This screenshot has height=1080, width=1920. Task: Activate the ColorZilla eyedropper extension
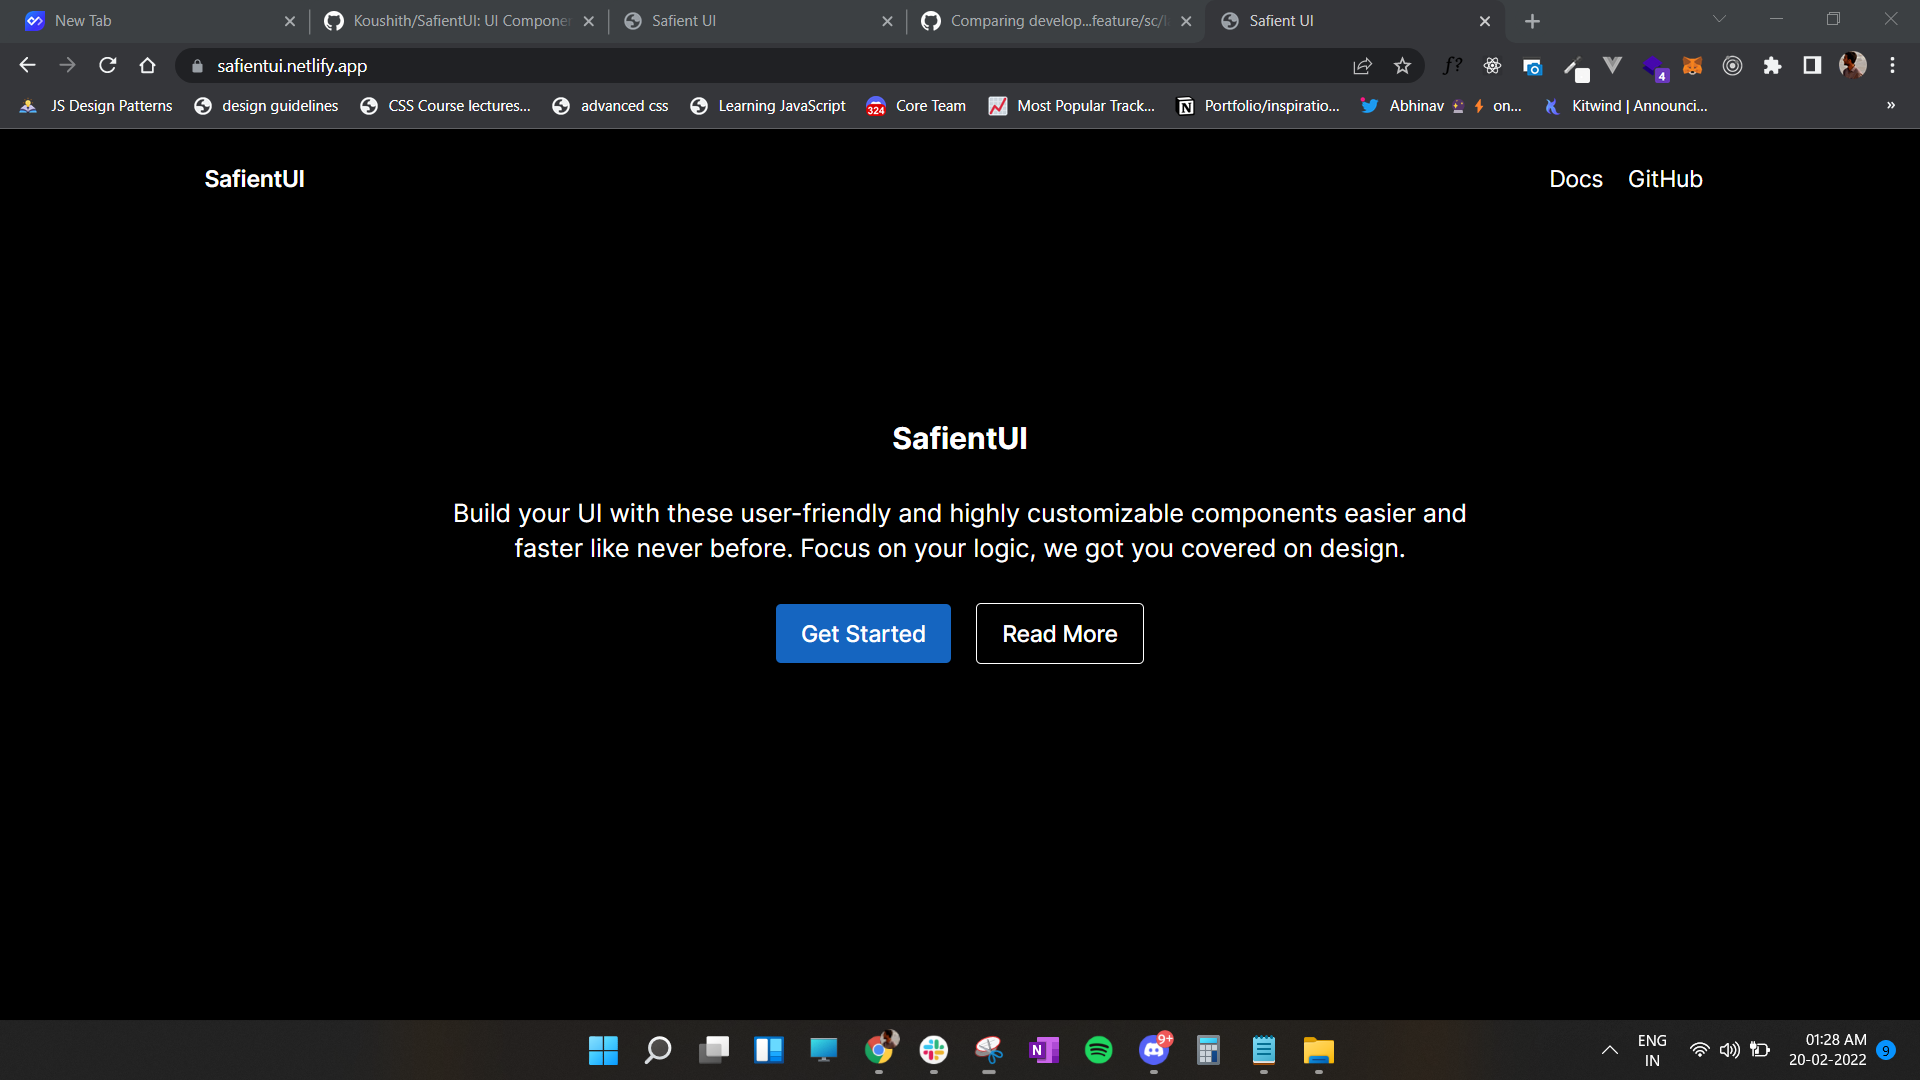(1572, 66)
